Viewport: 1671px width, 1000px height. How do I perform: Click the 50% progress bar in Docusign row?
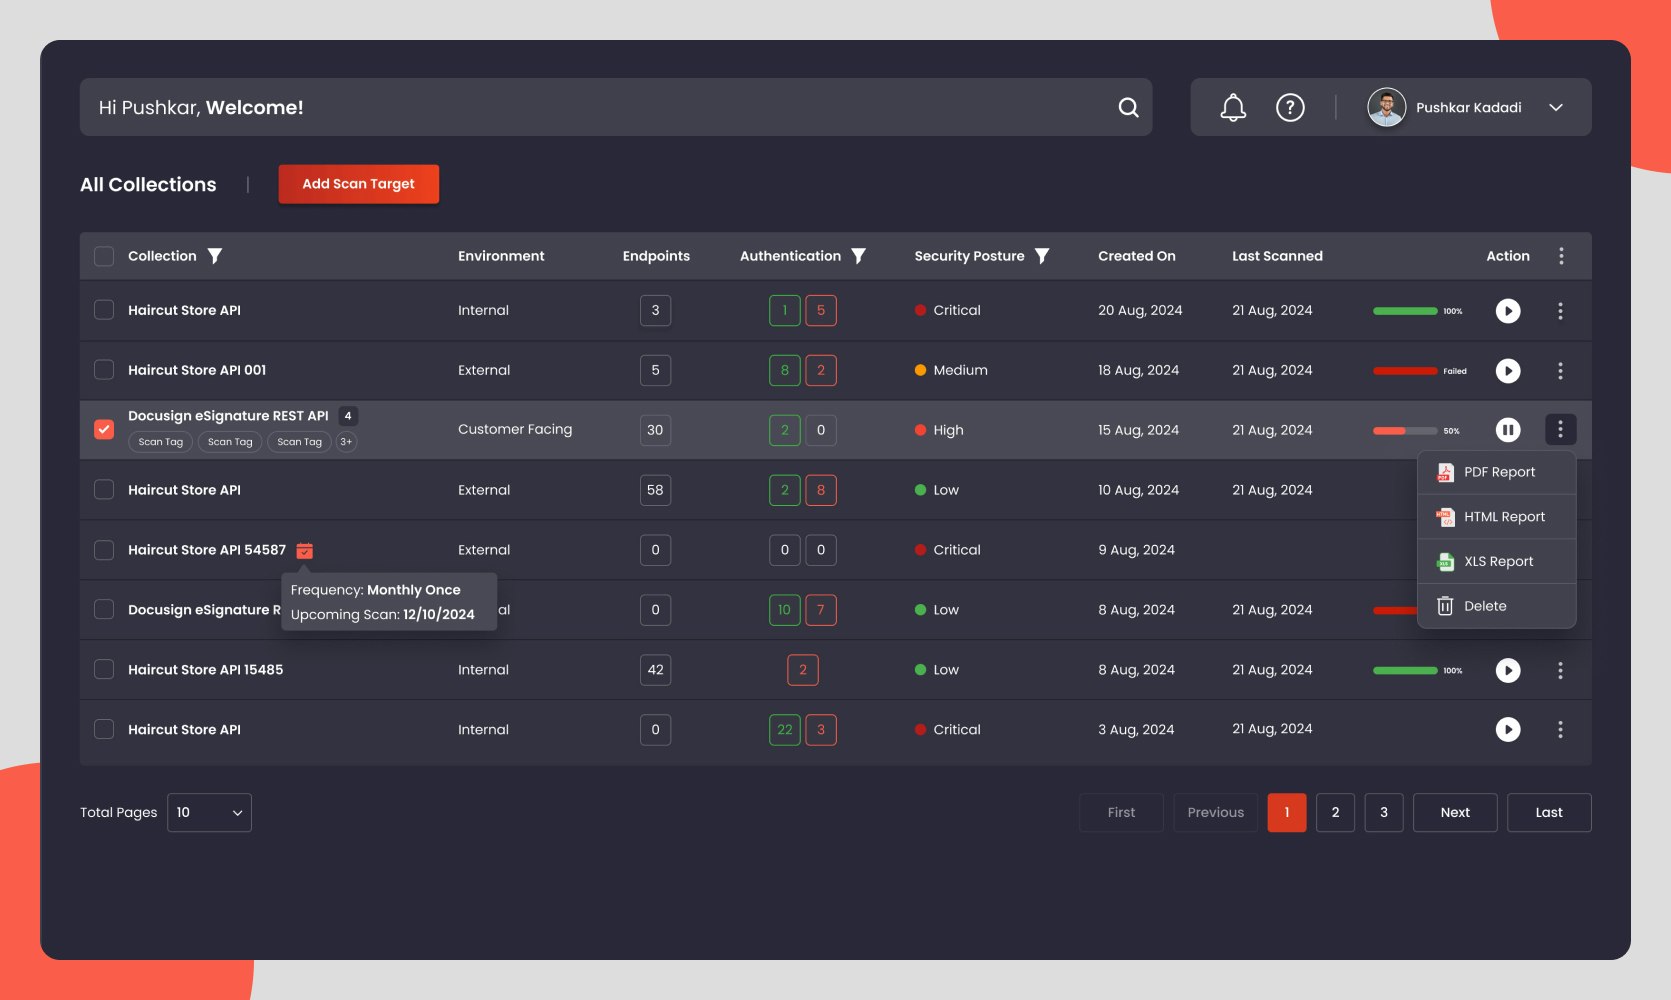pos(1405,431)
